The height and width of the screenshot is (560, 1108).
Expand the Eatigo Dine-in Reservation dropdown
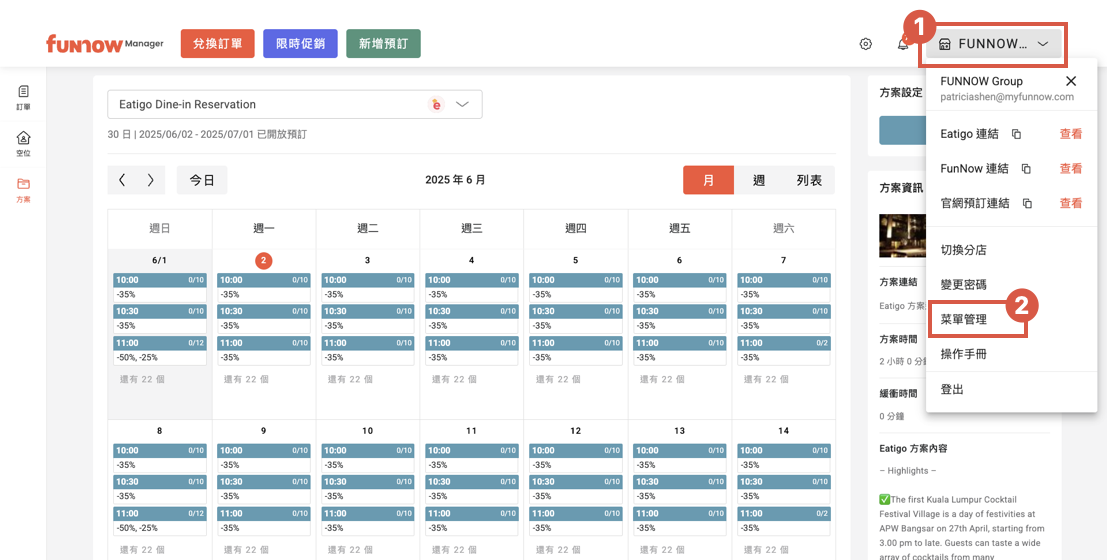coord(462,104)
